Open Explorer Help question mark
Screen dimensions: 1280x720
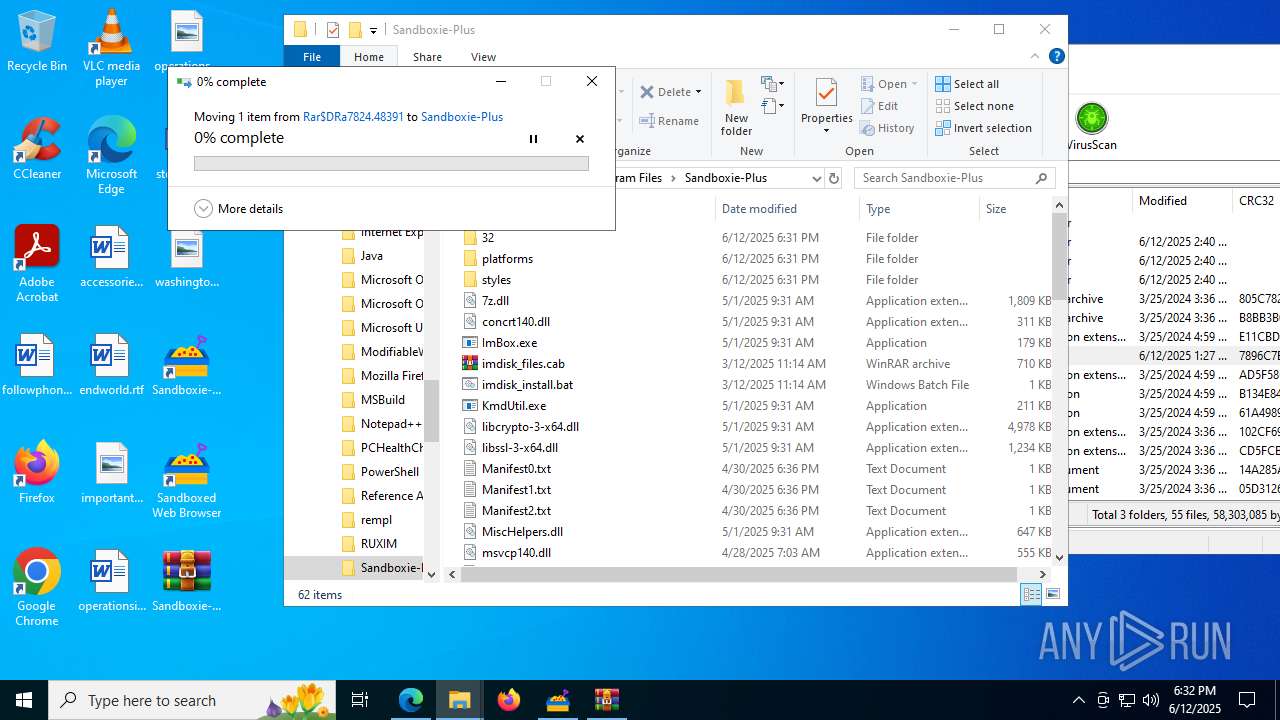pos(1056,57)
